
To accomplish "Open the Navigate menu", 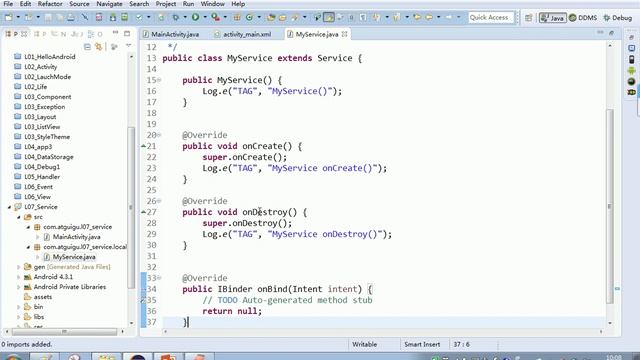I will (109, 4).
